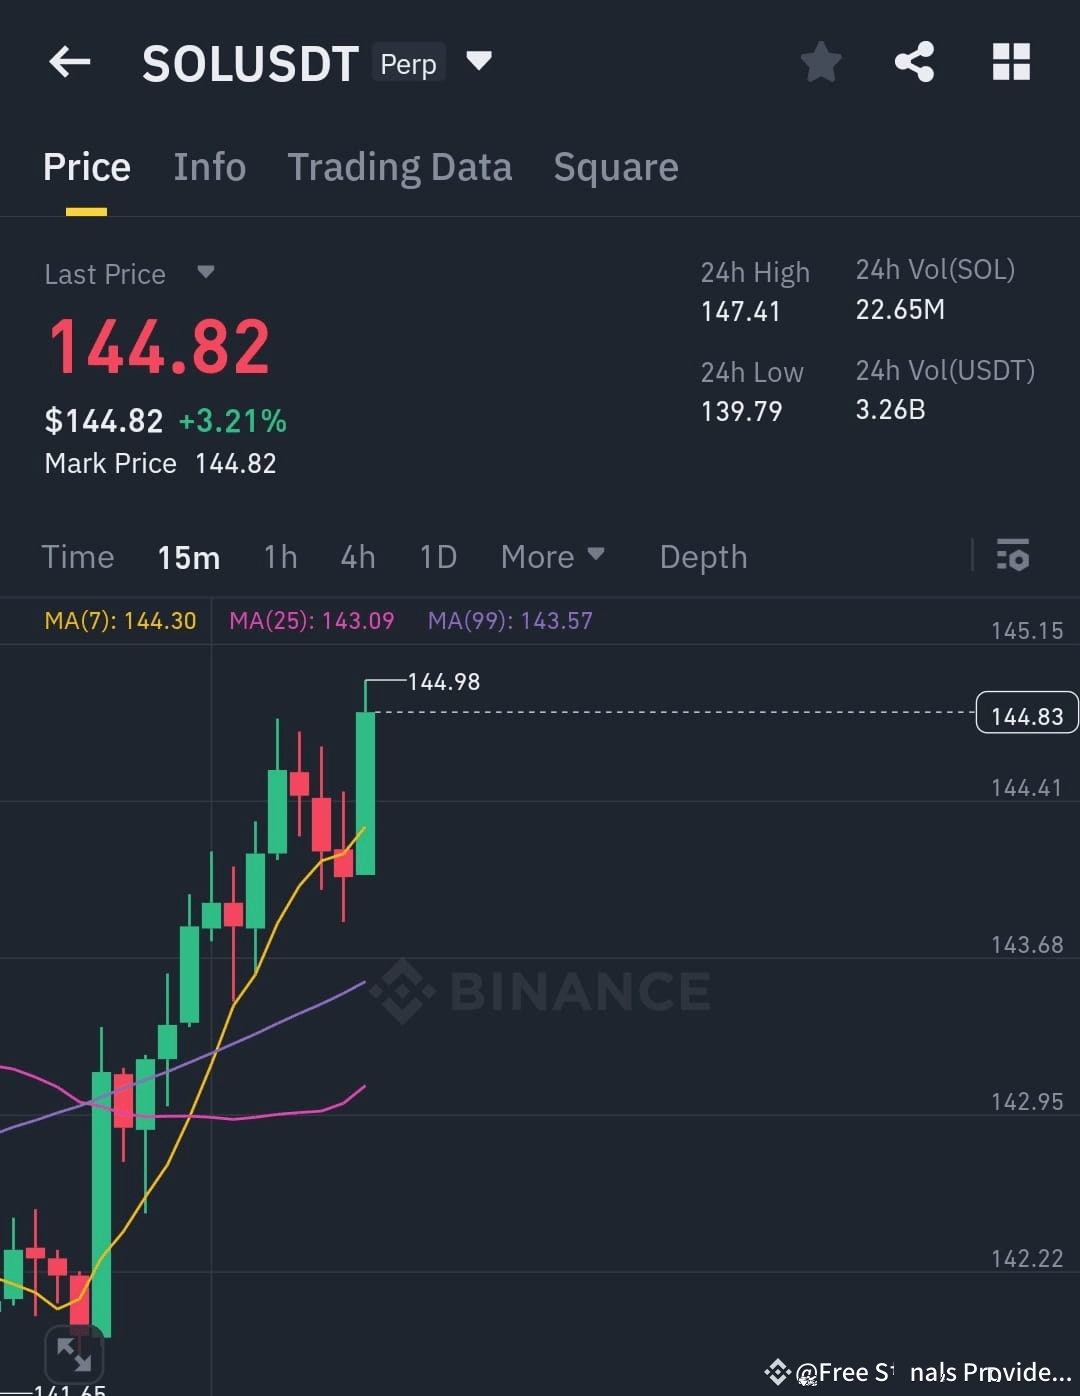The width and height of the screenshot is (1080, 1396).
Task: Expand the Last Price dropdown
Action: (x=205, y=273)
